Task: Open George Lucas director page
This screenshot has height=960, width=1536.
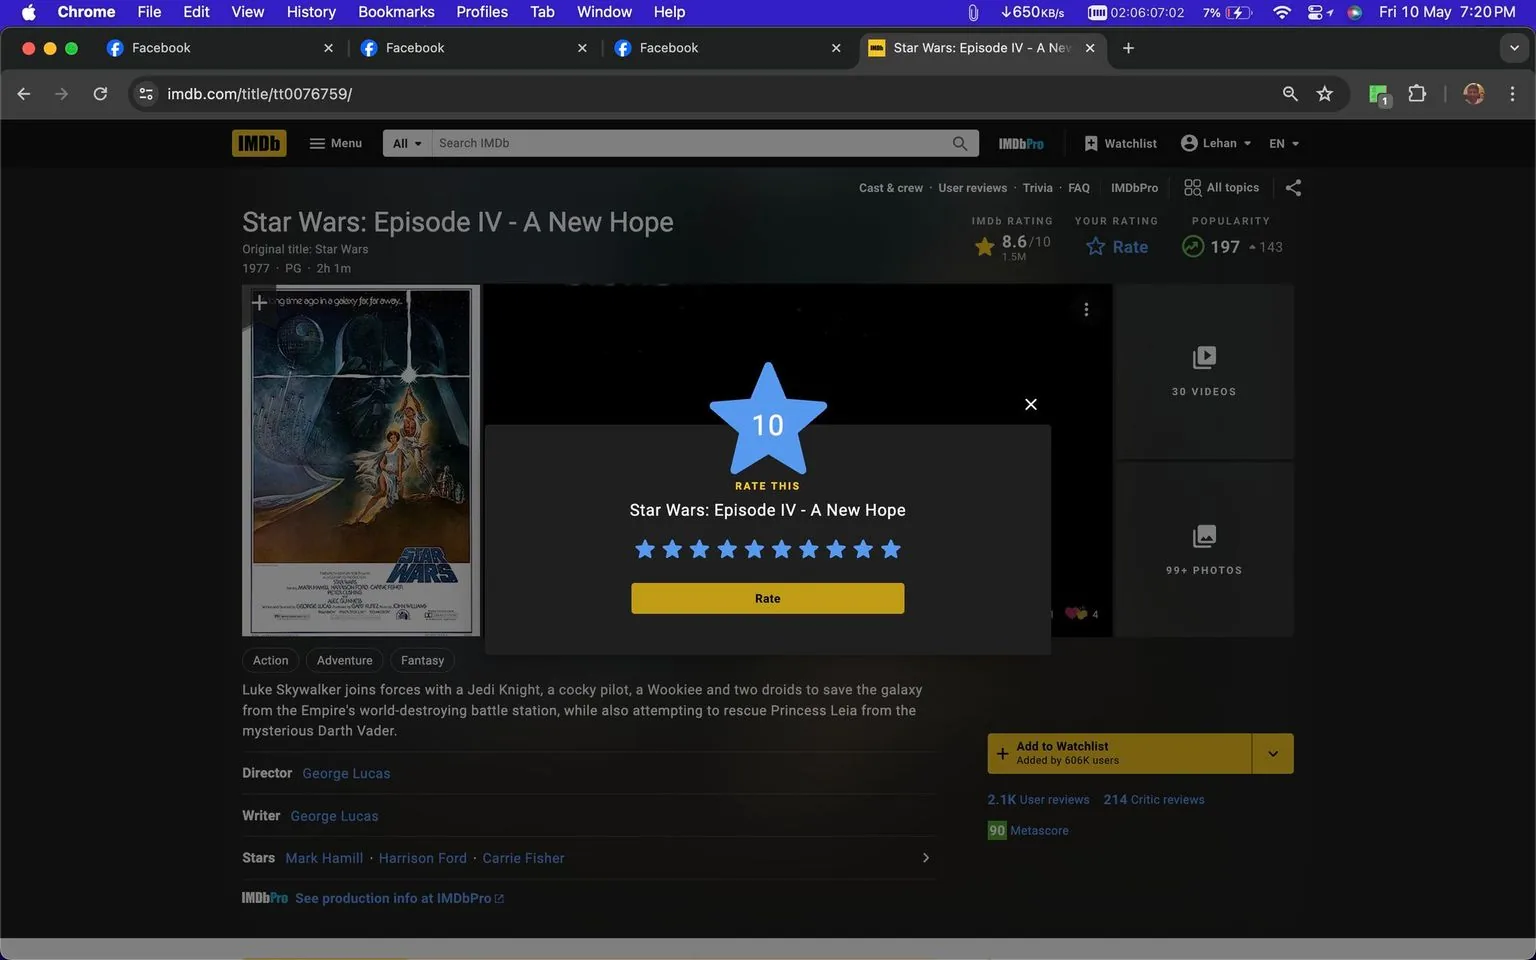Action: [346, 772]
